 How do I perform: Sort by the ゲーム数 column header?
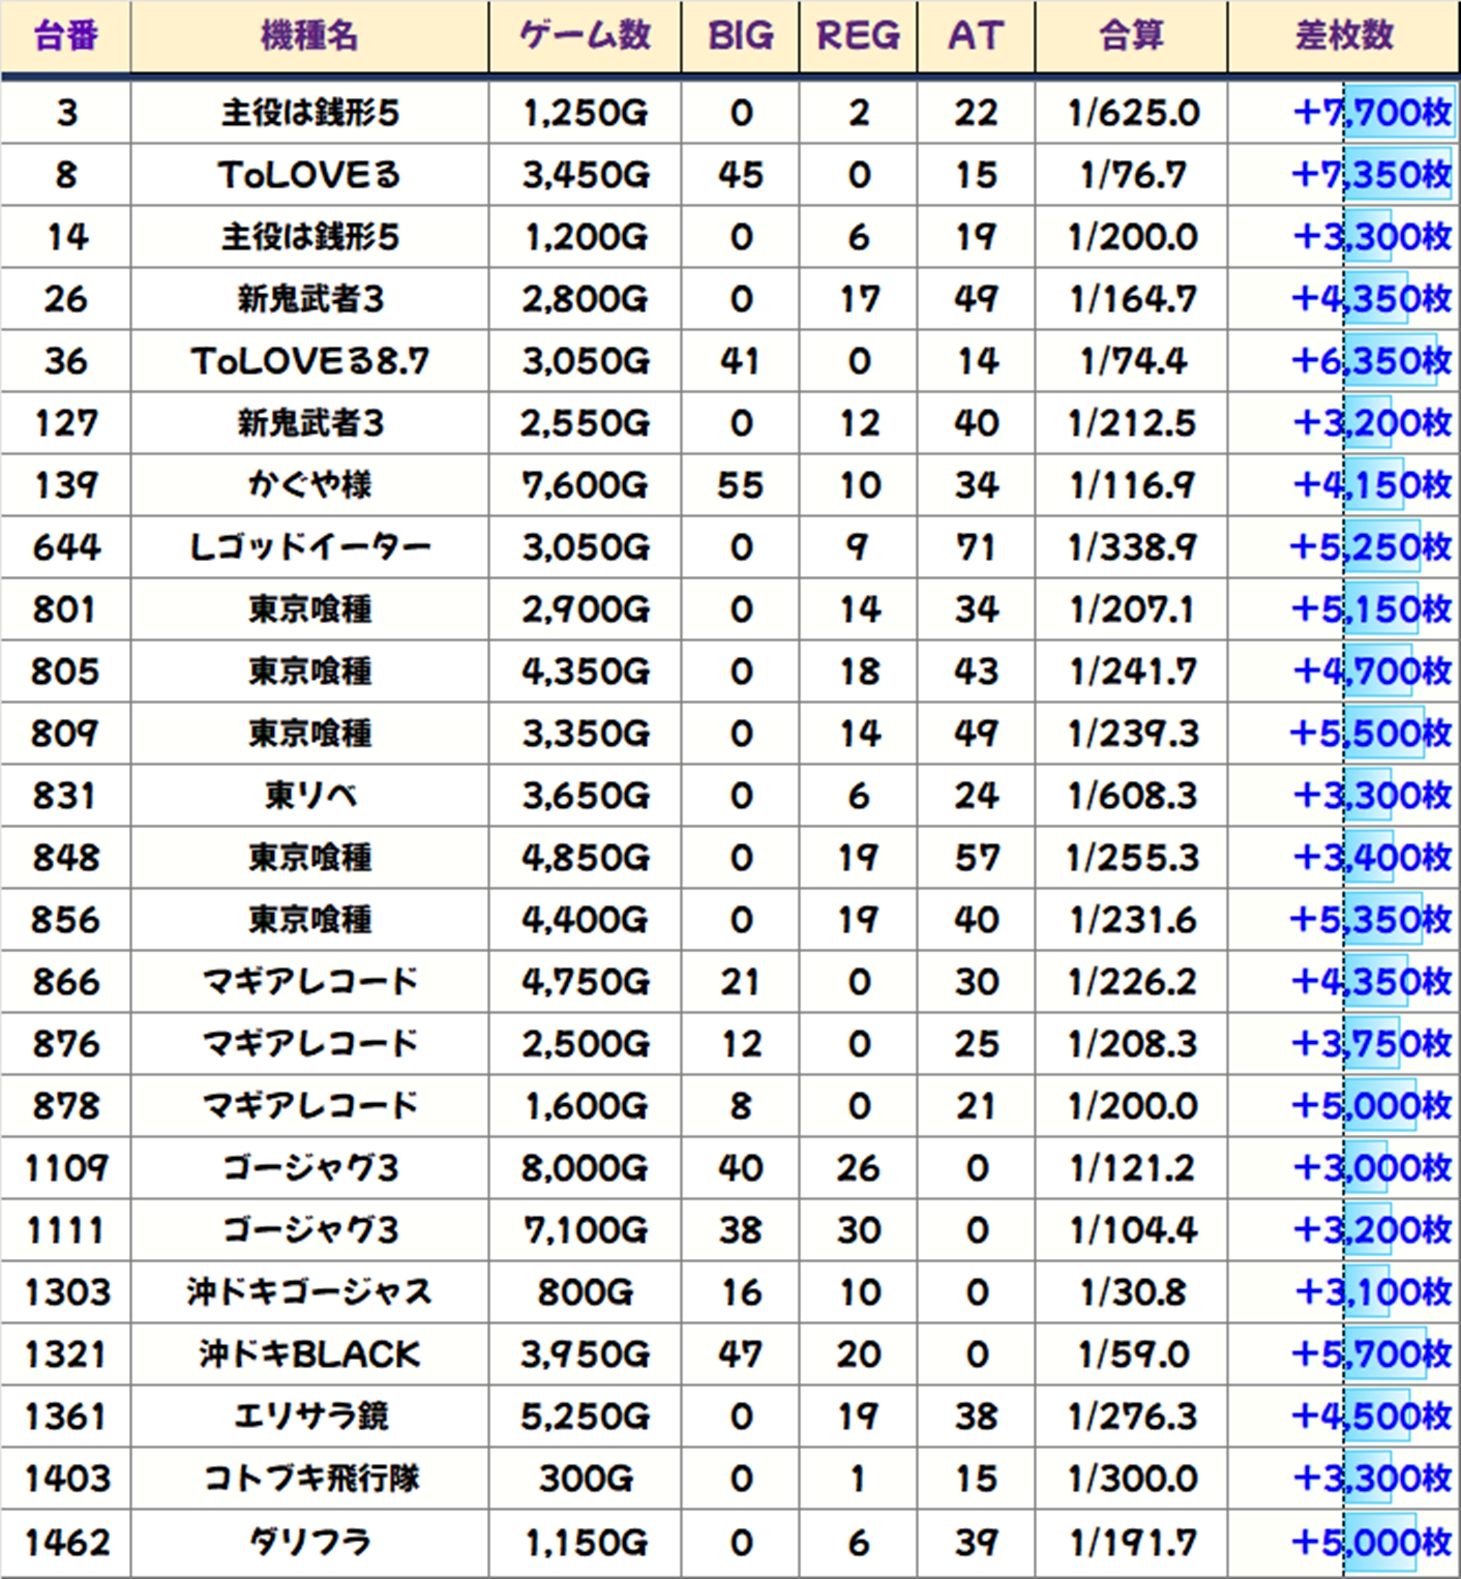click(x=585, y=36)
